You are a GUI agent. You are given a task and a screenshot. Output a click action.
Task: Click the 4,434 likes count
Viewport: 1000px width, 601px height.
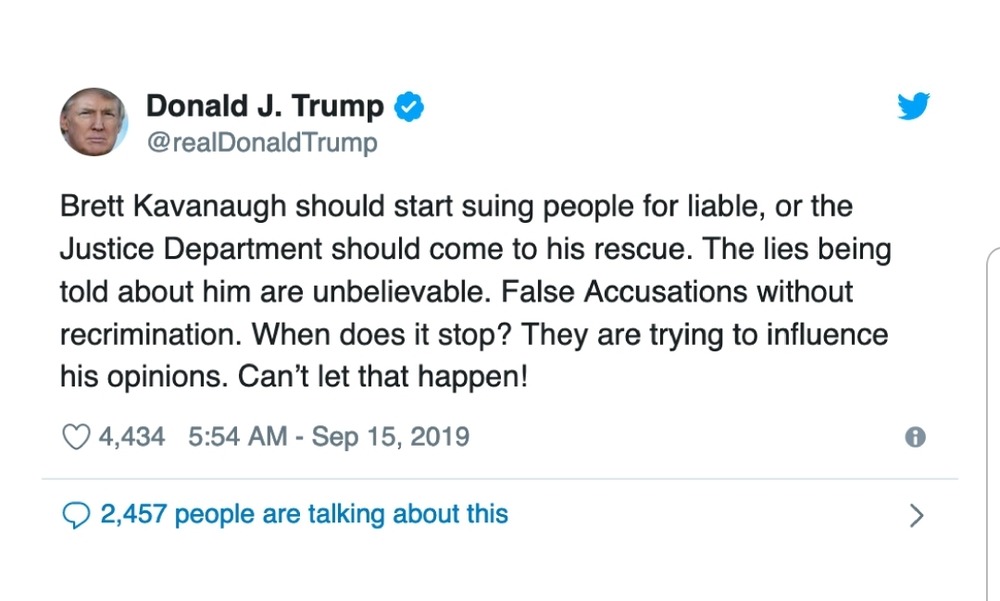click(x=132, y=437)
